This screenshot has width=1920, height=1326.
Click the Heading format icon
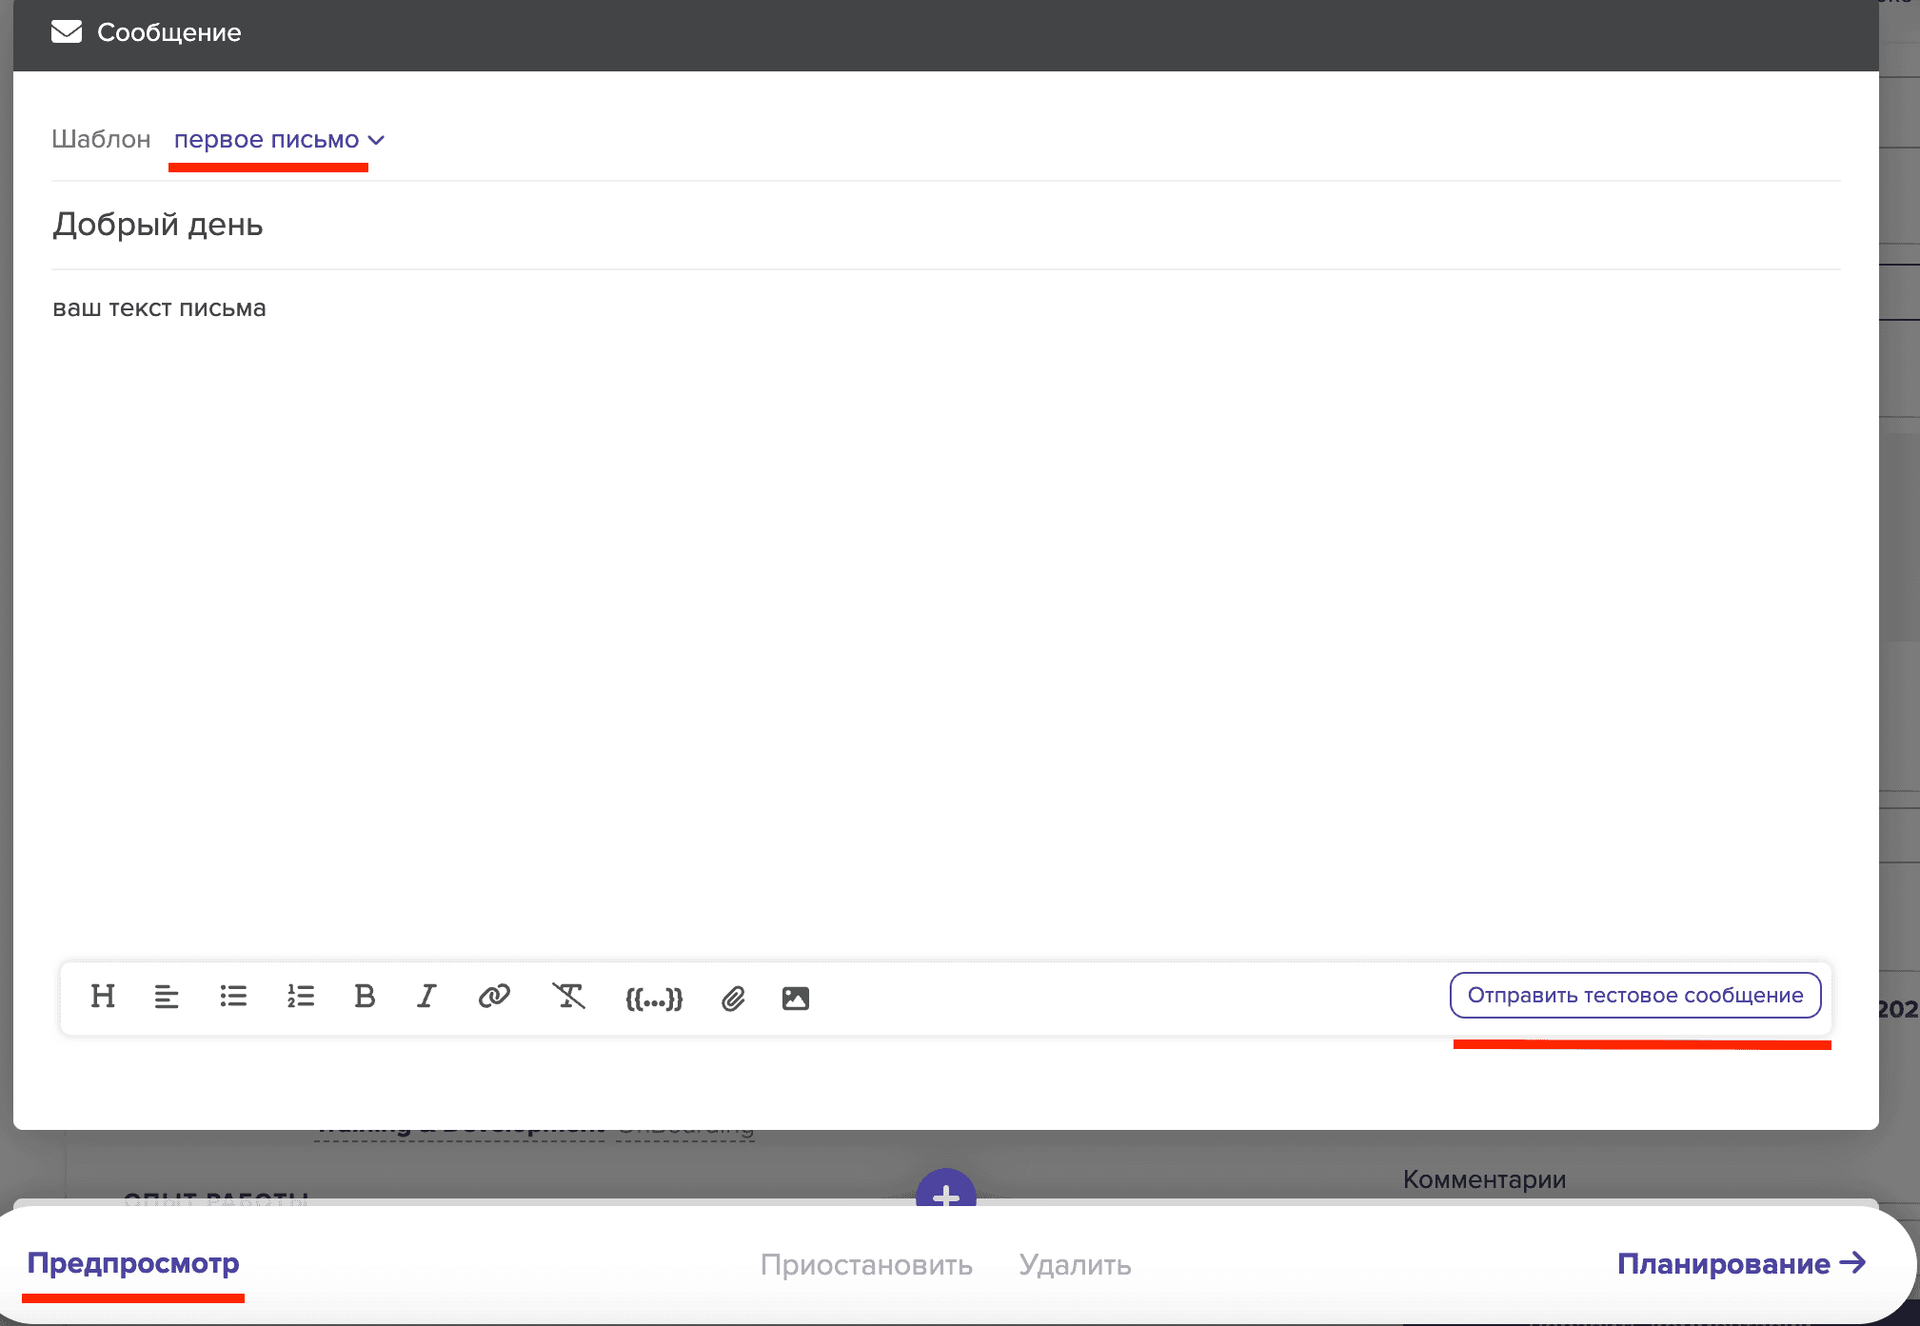tap(103, 996)
